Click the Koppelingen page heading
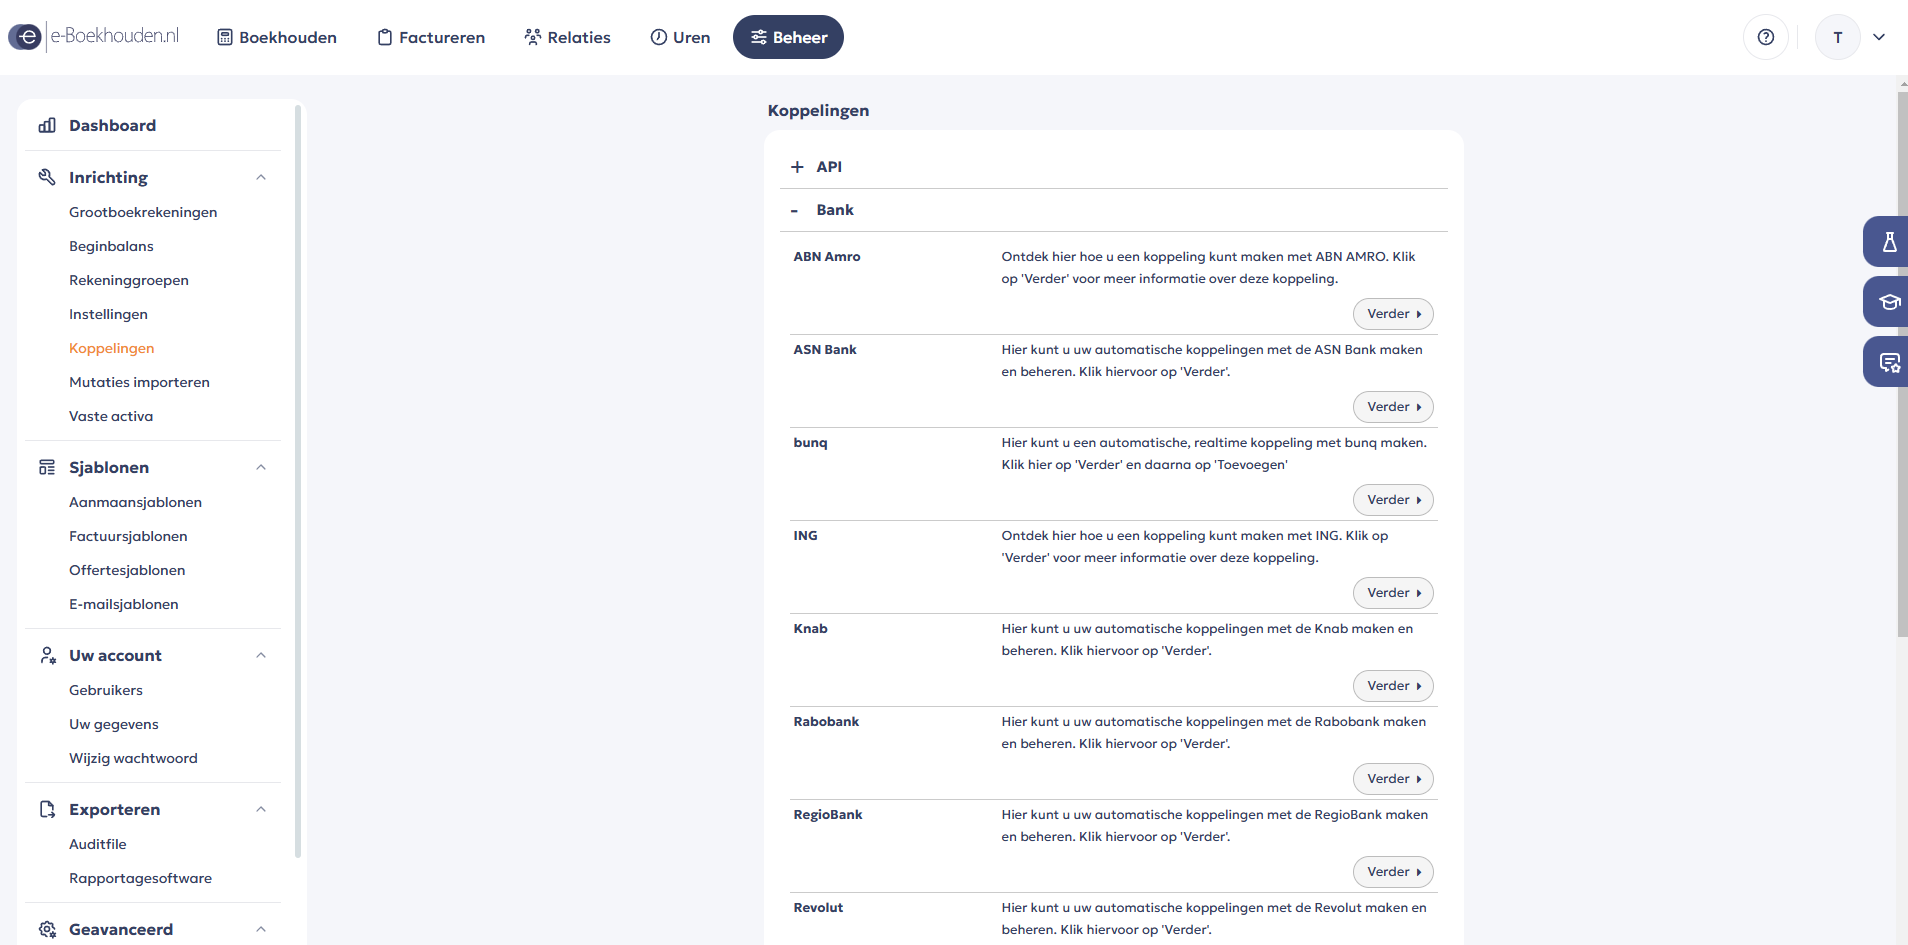Viewport: 1908px width, 945px height. pyautogui.click(x=818, y=110)
